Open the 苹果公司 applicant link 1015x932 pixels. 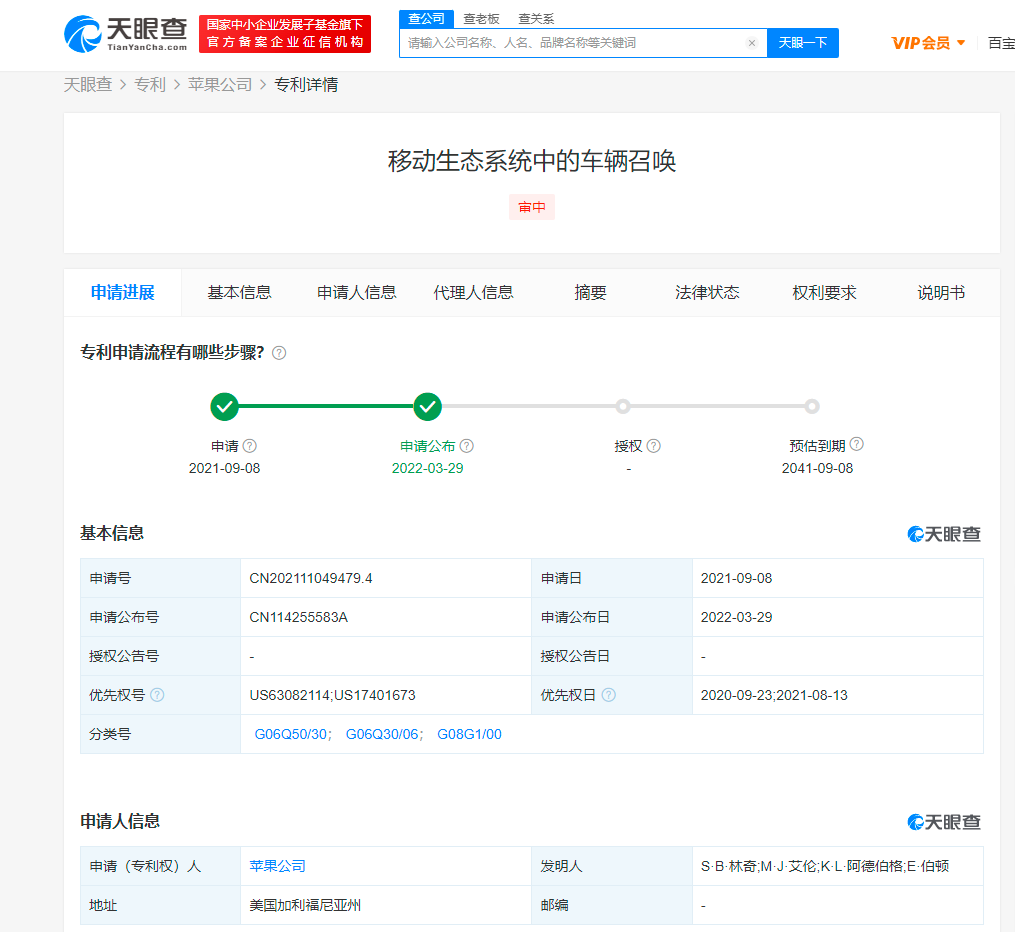278,866
